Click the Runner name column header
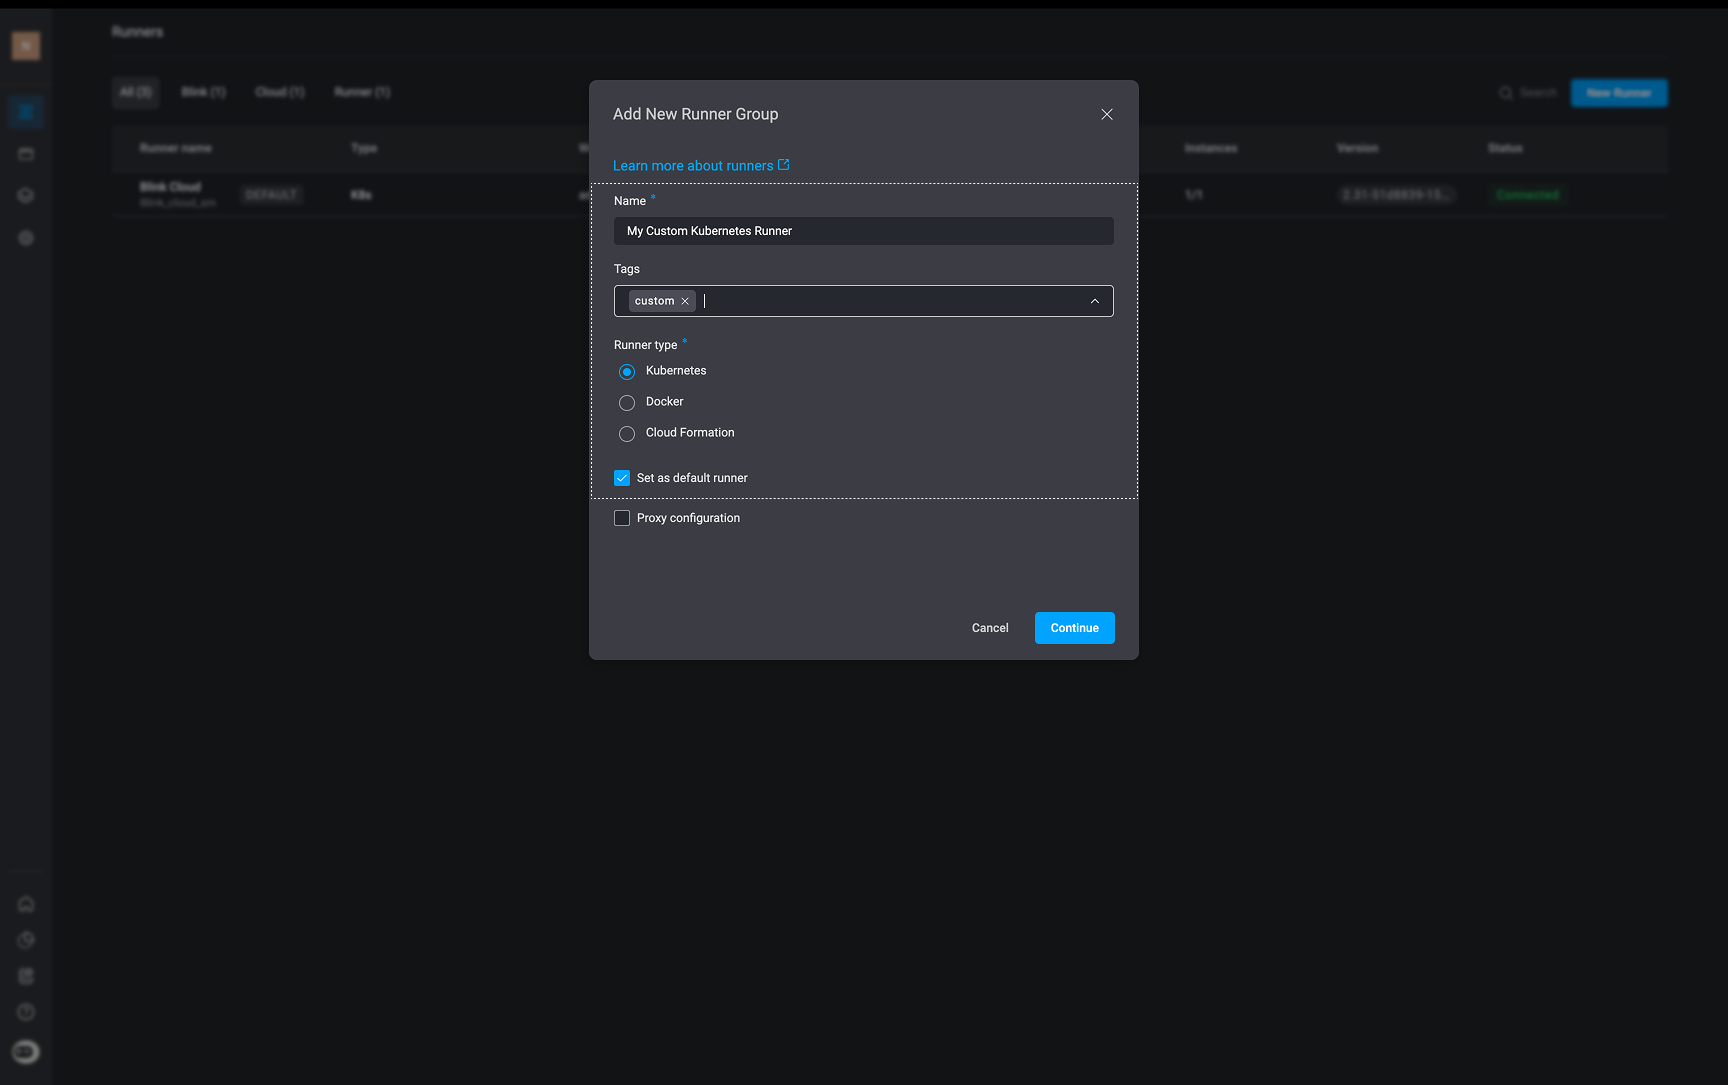 tap(175, 148)
